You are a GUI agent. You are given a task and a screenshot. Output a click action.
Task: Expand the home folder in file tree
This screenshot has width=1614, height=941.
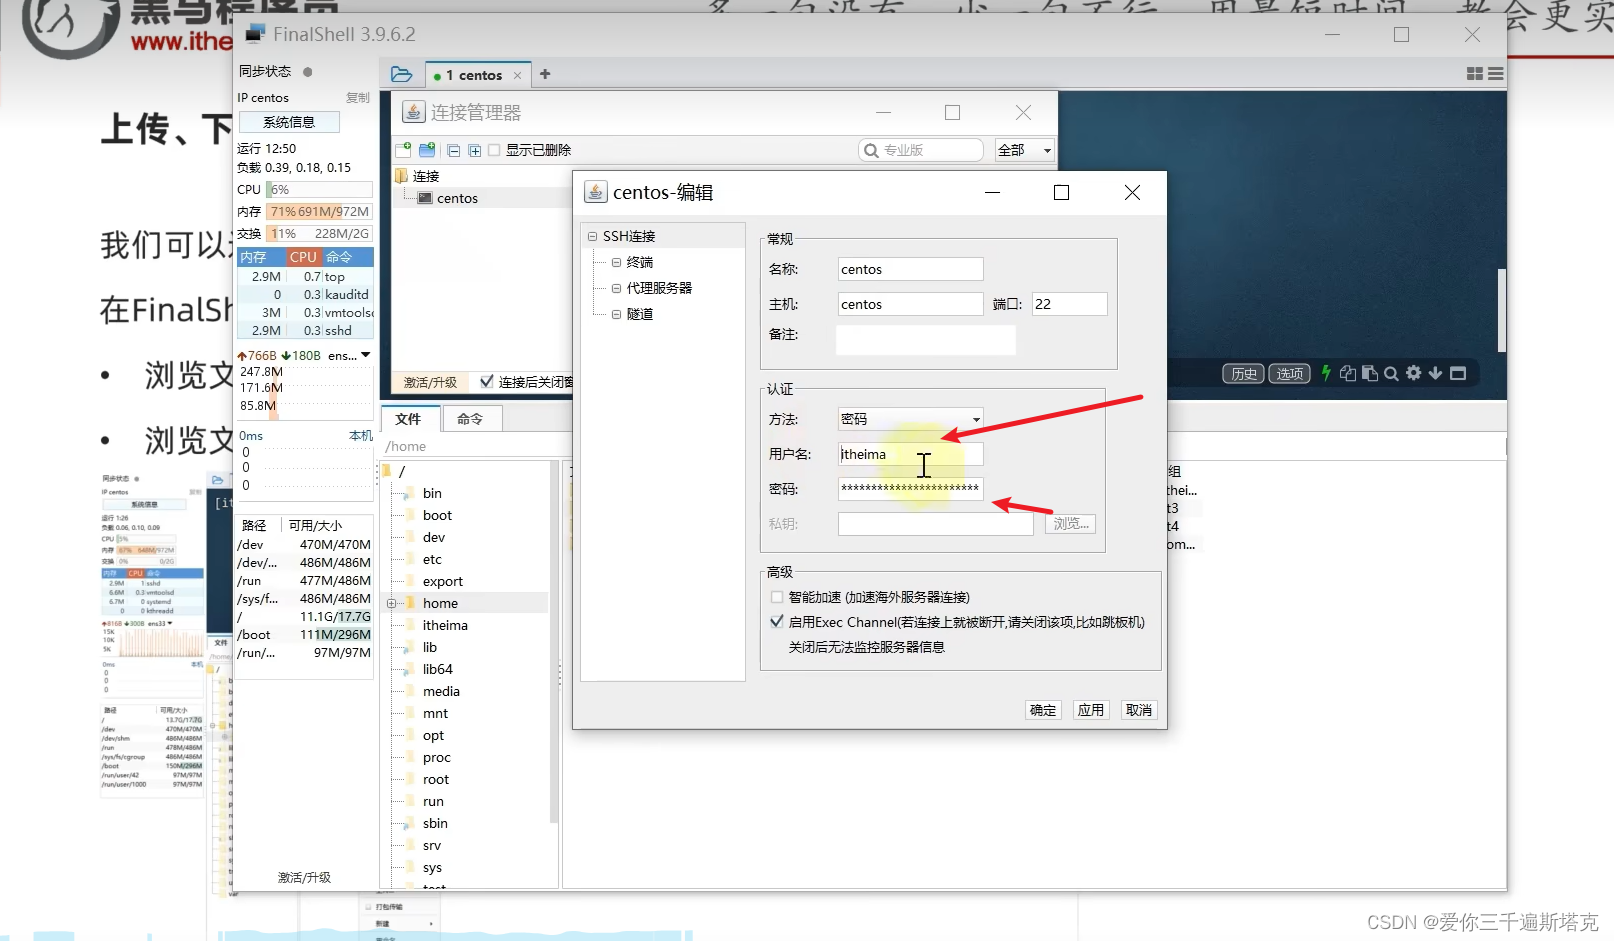click(391, 602)
